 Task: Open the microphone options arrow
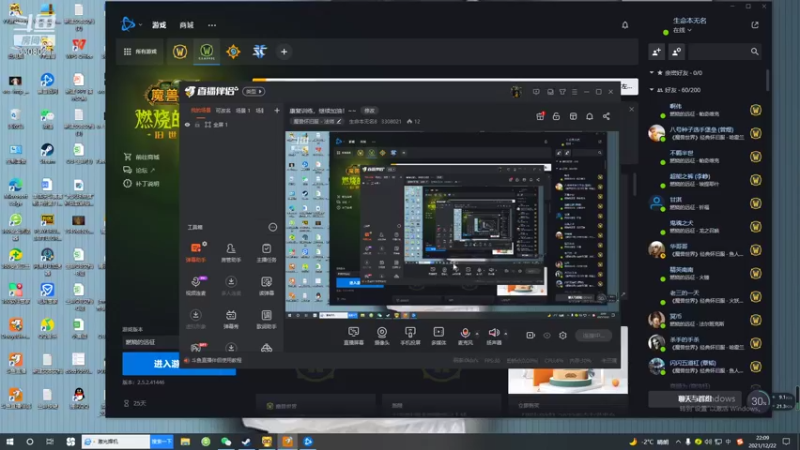tap(477, 334)
